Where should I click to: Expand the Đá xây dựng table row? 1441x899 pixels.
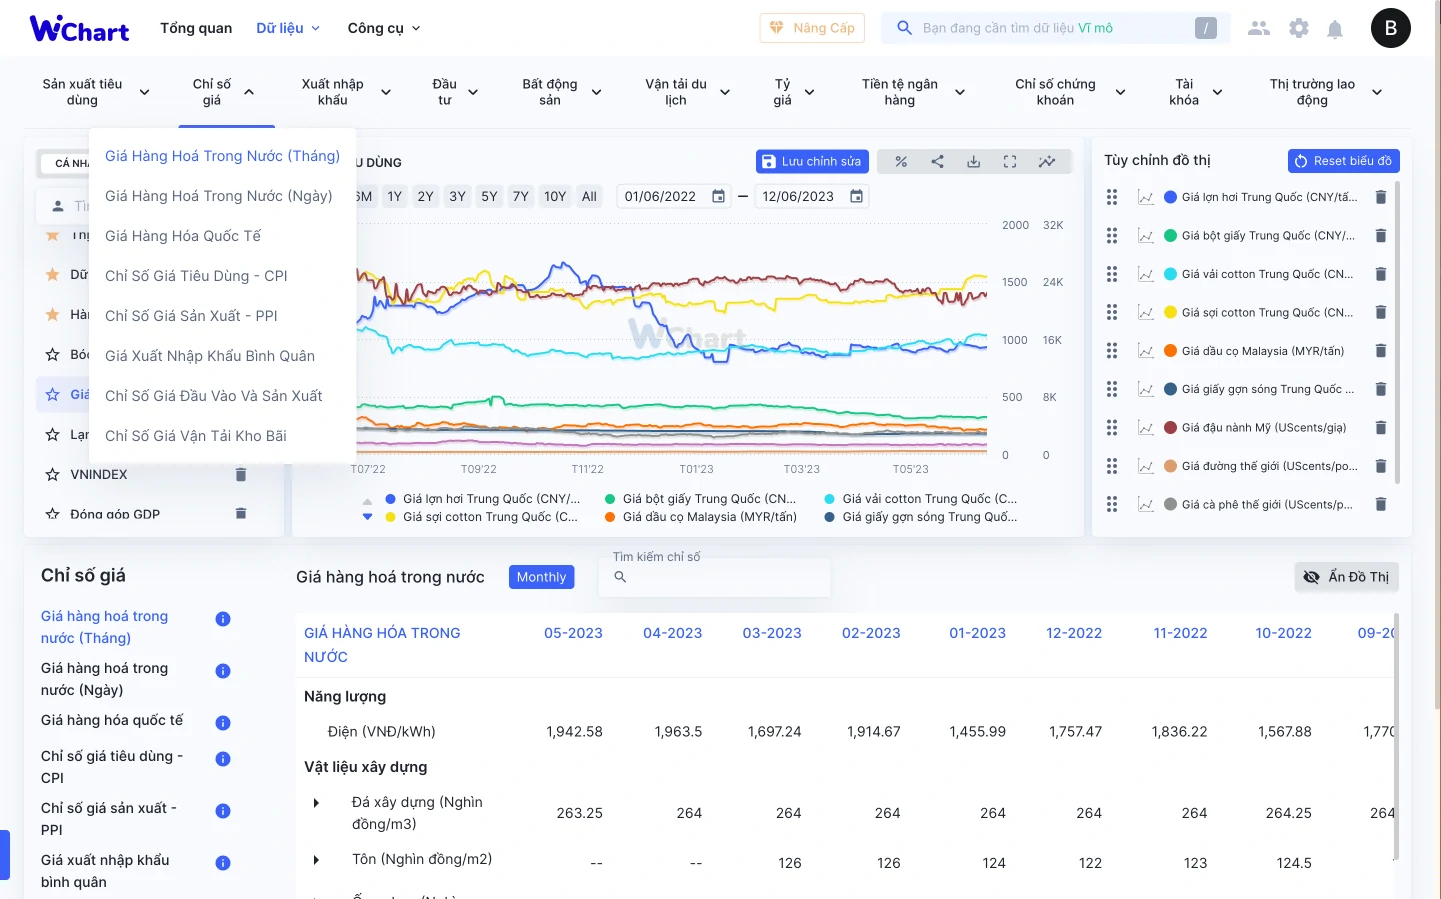click(x=316, y=803)
